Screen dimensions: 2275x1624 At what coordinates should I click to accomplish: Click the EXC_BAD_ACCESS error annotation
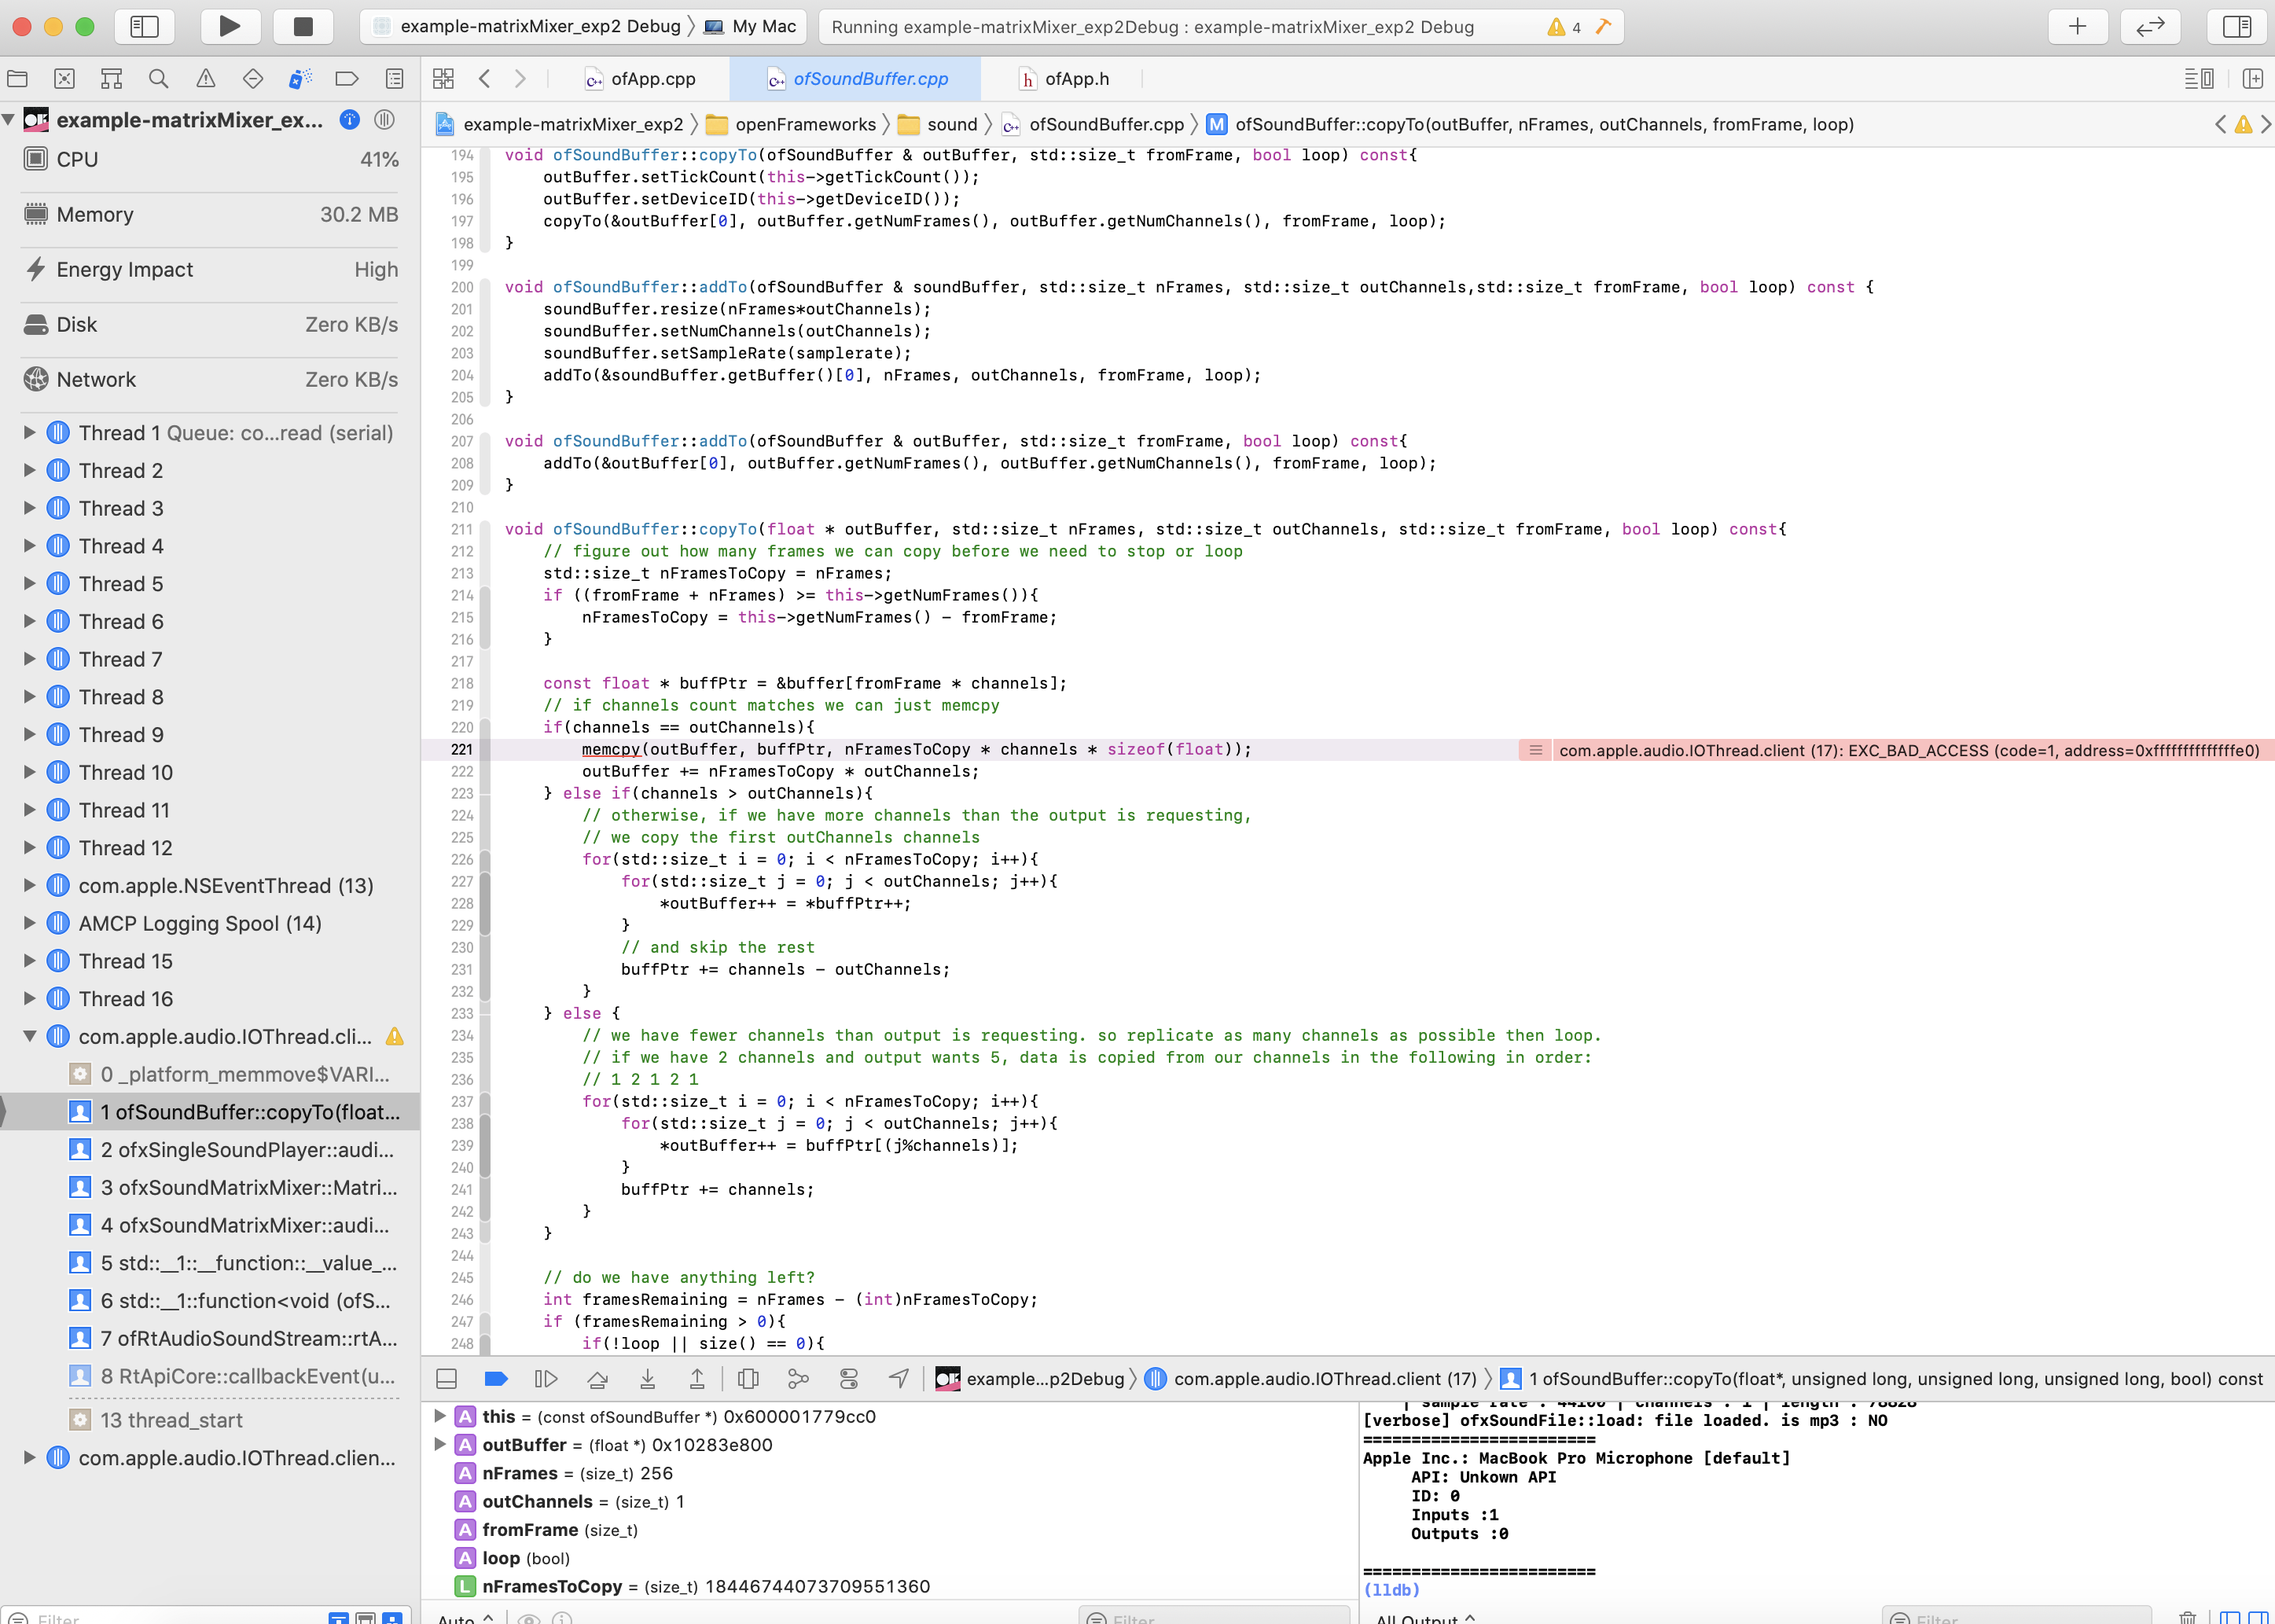[1907, 750]
